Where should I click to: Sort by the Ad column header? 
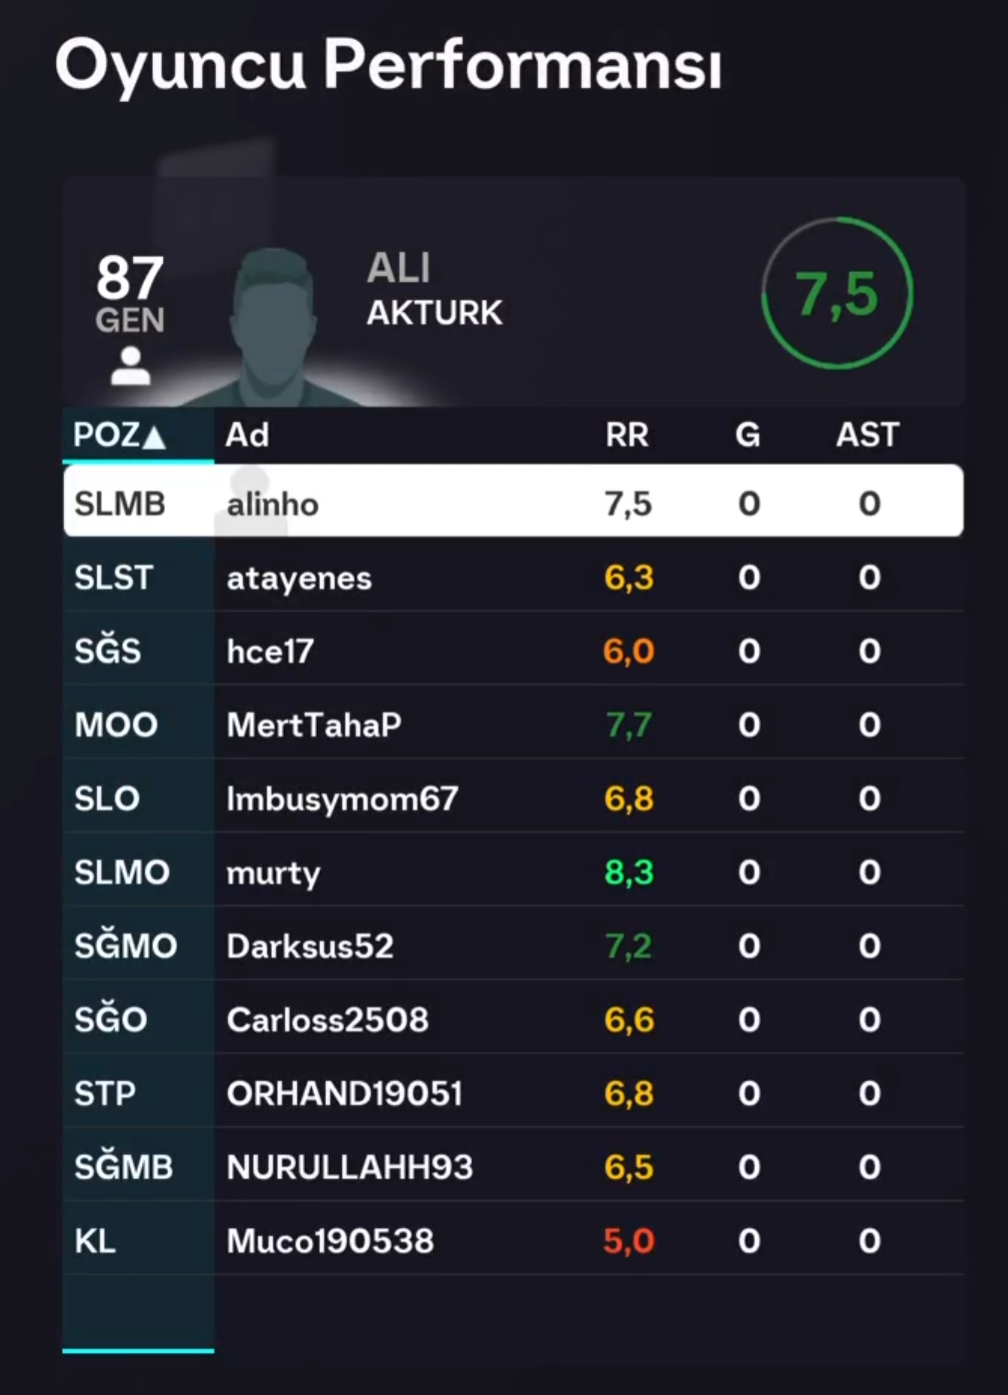(x=247, y=435)
